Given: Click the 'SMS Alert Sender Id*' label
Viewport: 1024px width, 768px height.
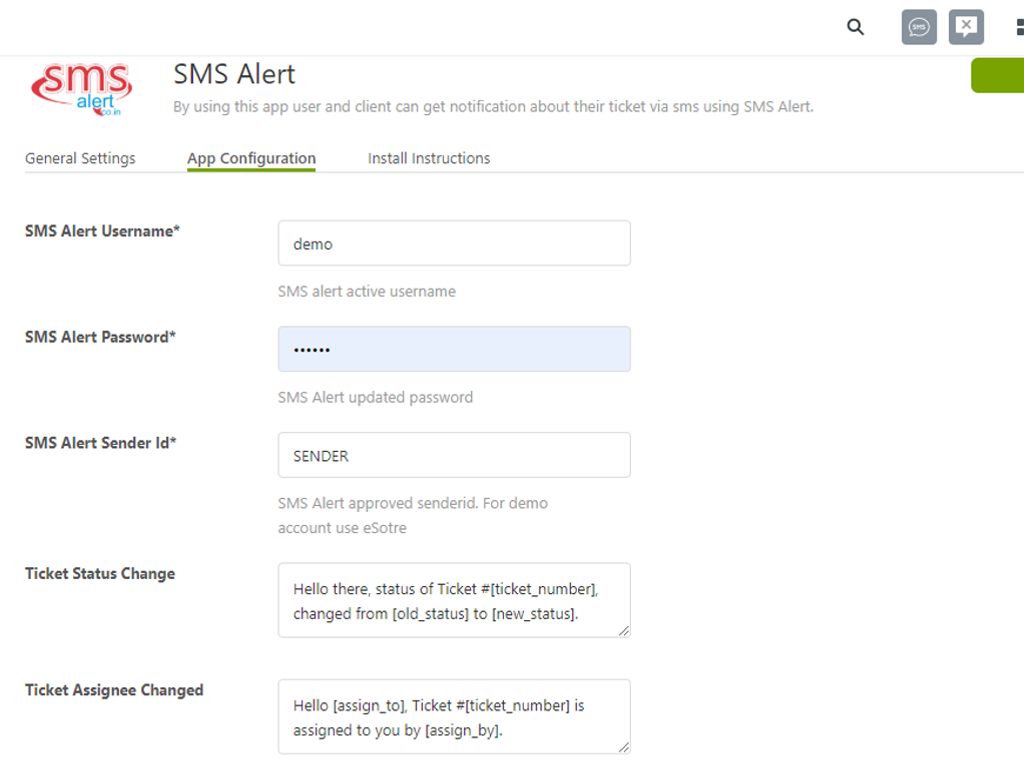Looking at the screenshot, I should [101, 443].
